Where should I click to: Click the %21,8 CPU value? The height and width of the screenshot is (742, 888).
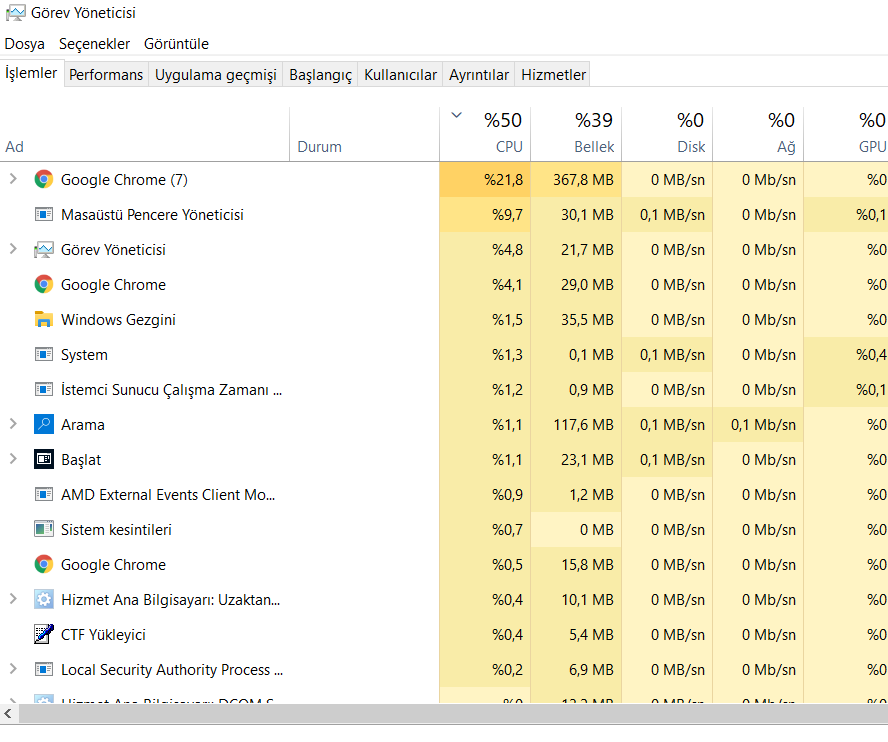[x=503, y=180]
